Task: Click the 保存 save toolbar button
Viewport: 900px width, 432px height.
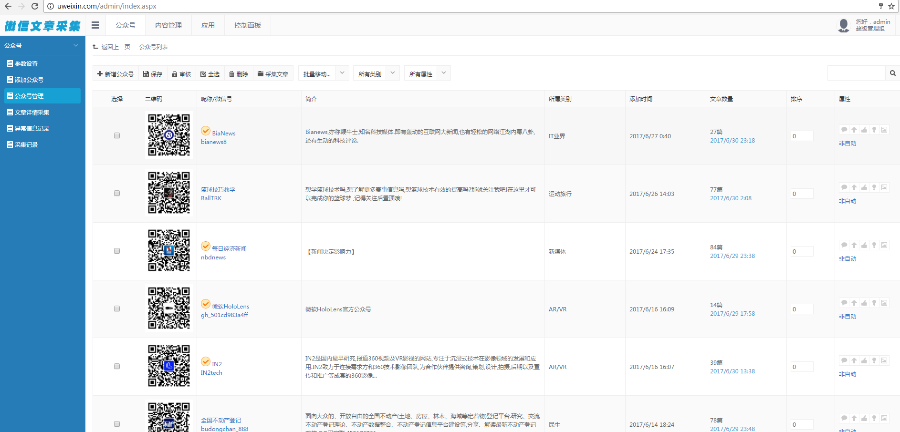Action: coord(152,73)
